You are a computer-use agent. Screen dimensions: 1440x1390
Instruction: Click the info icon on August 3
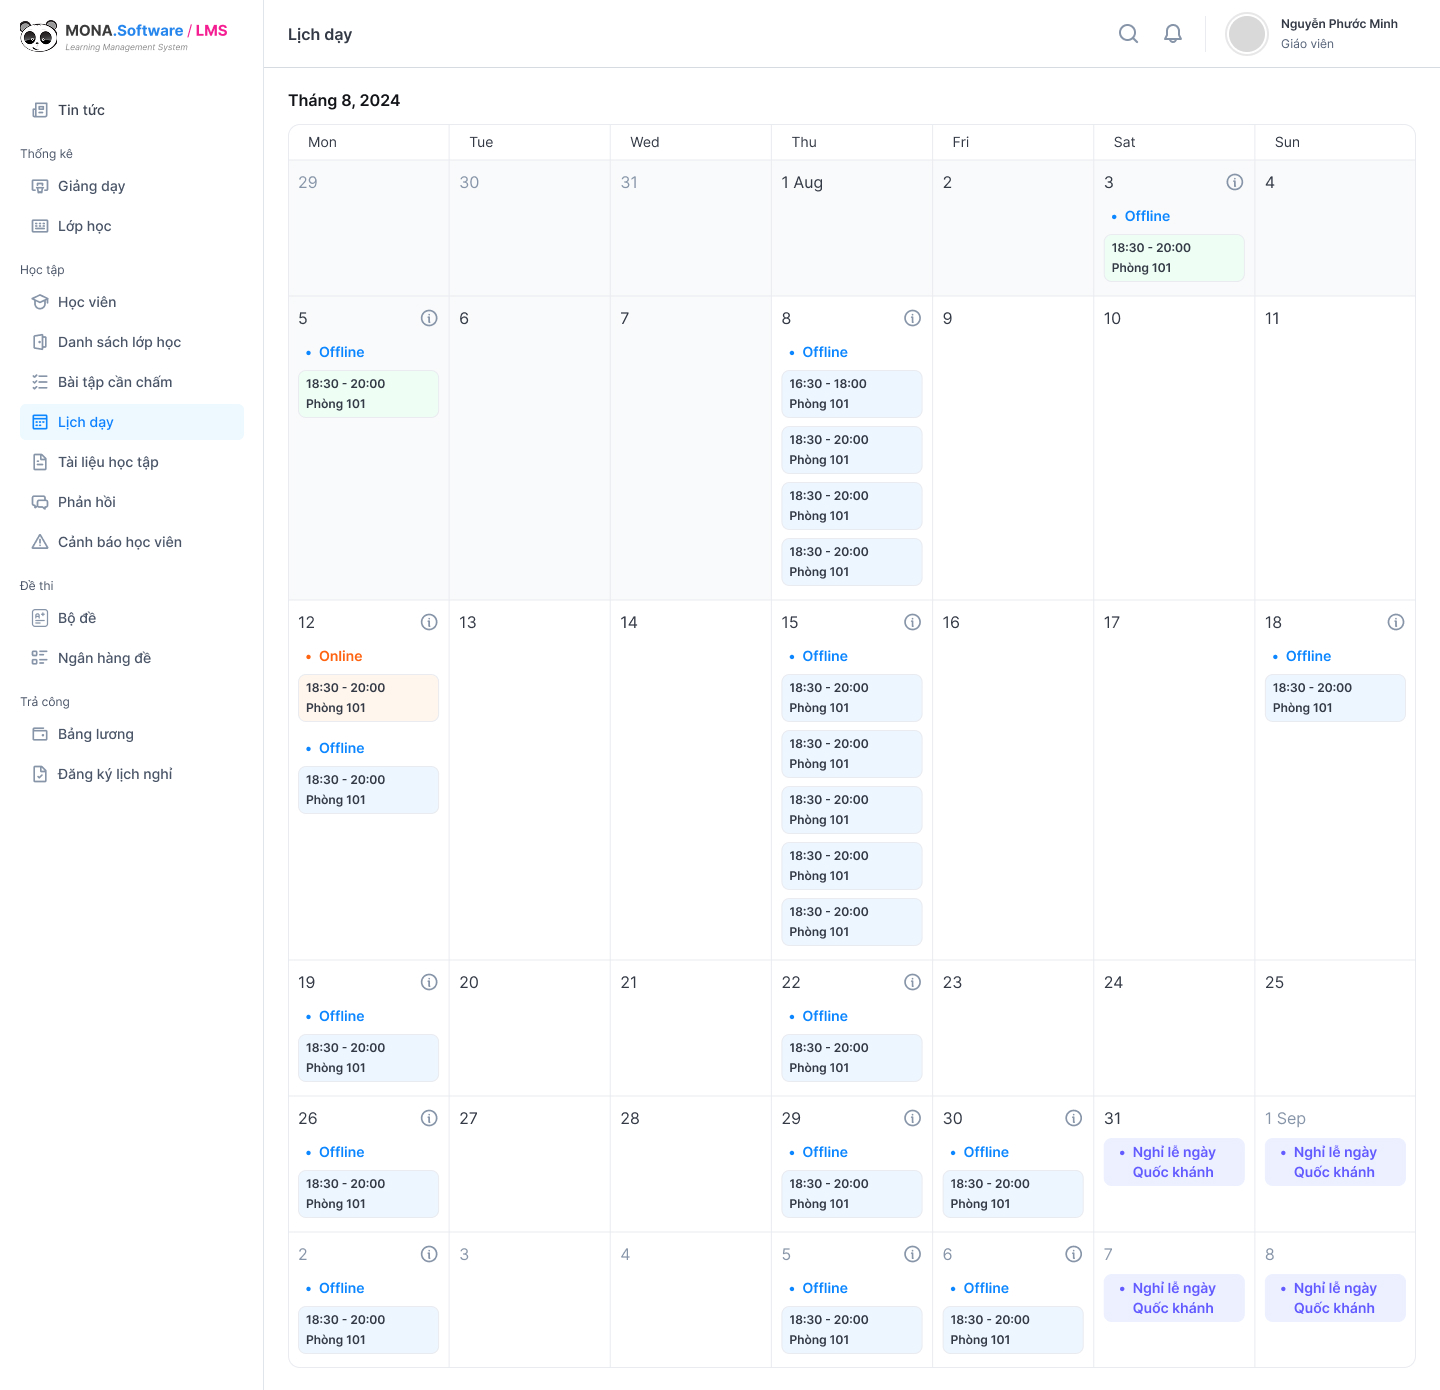[x=1234, y=182]
